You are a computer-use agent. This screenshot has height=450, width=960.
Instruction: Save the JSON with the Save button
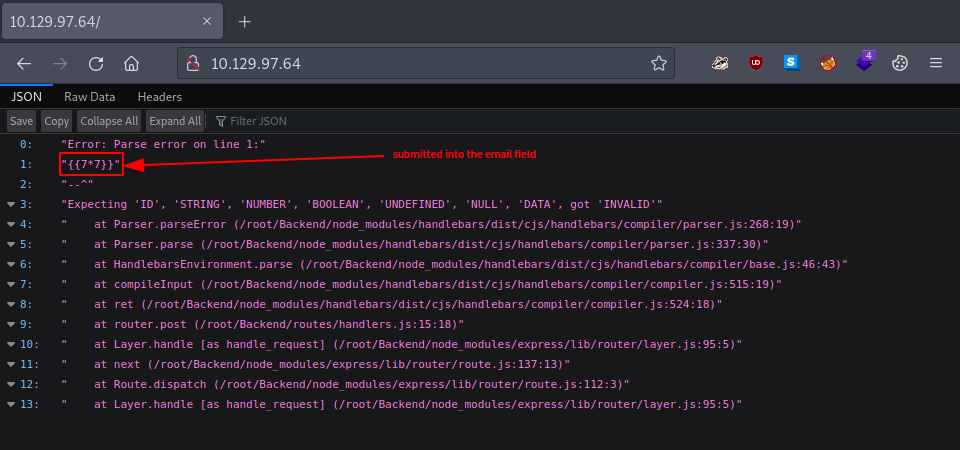tap(22, 121)
